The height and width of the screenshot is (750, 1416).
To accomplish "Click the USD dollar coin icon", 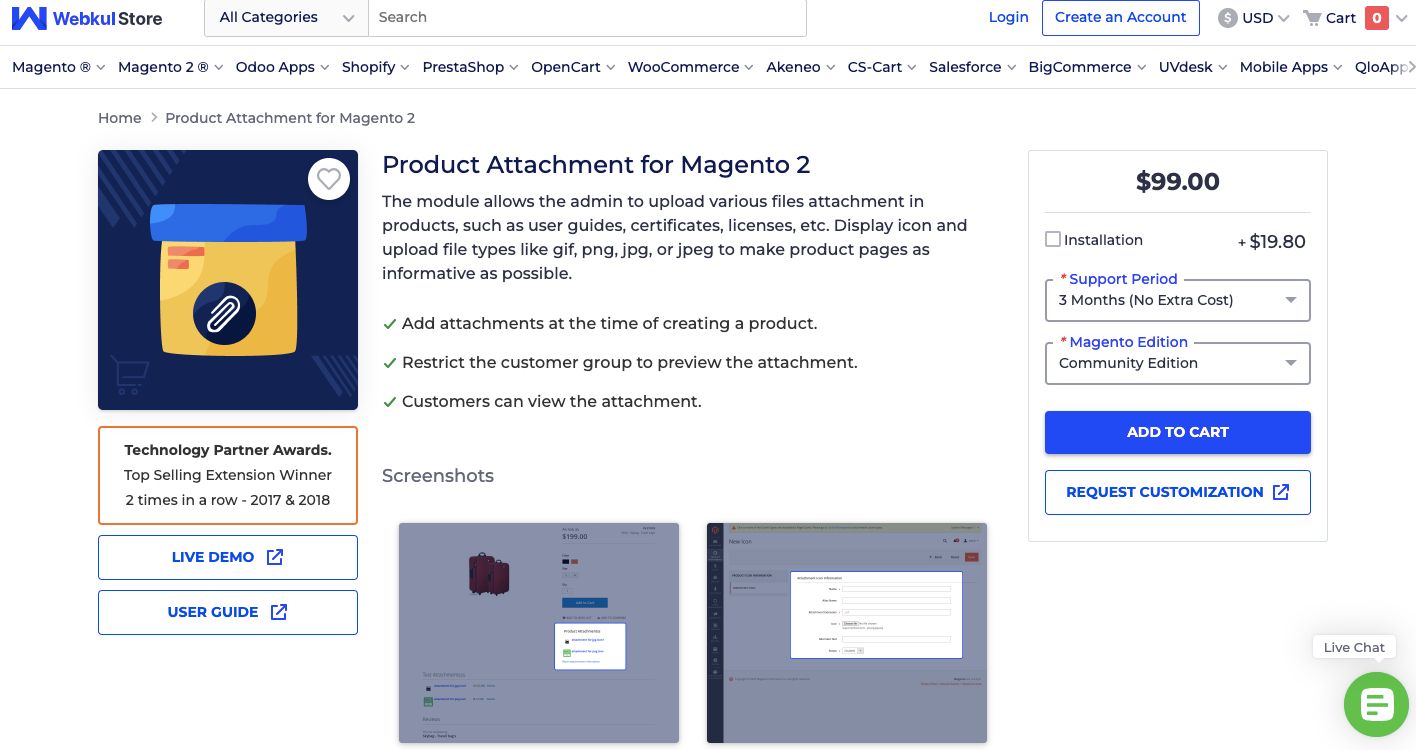I will 1225,17.
